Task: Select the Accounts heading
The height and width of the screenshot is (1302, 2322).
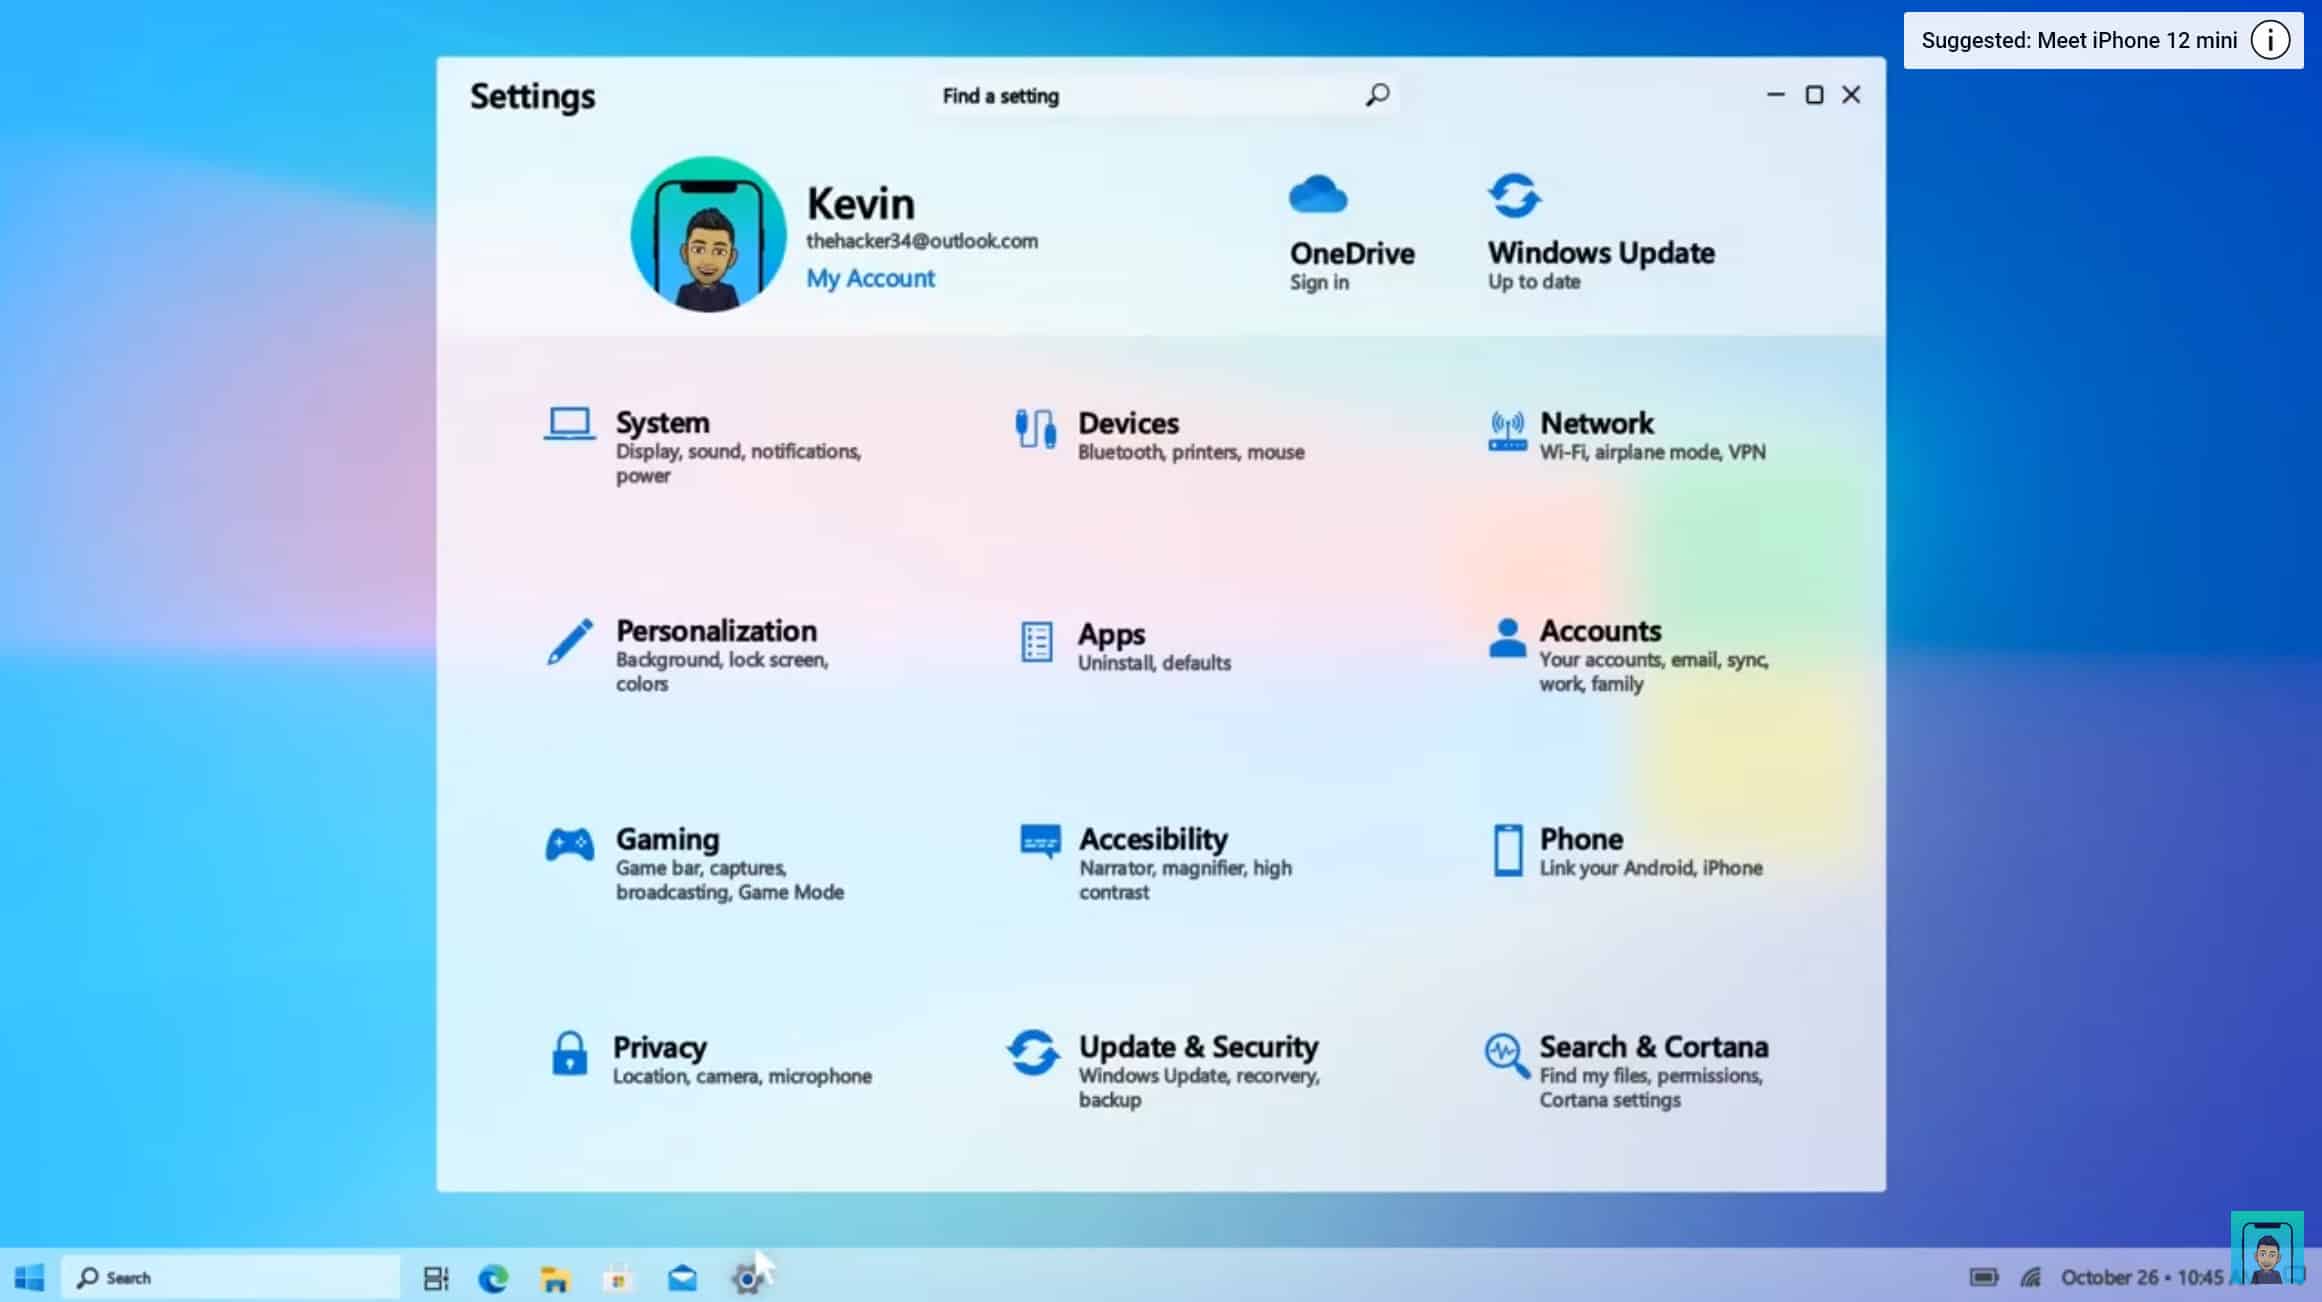Action: pos(1600,631)
